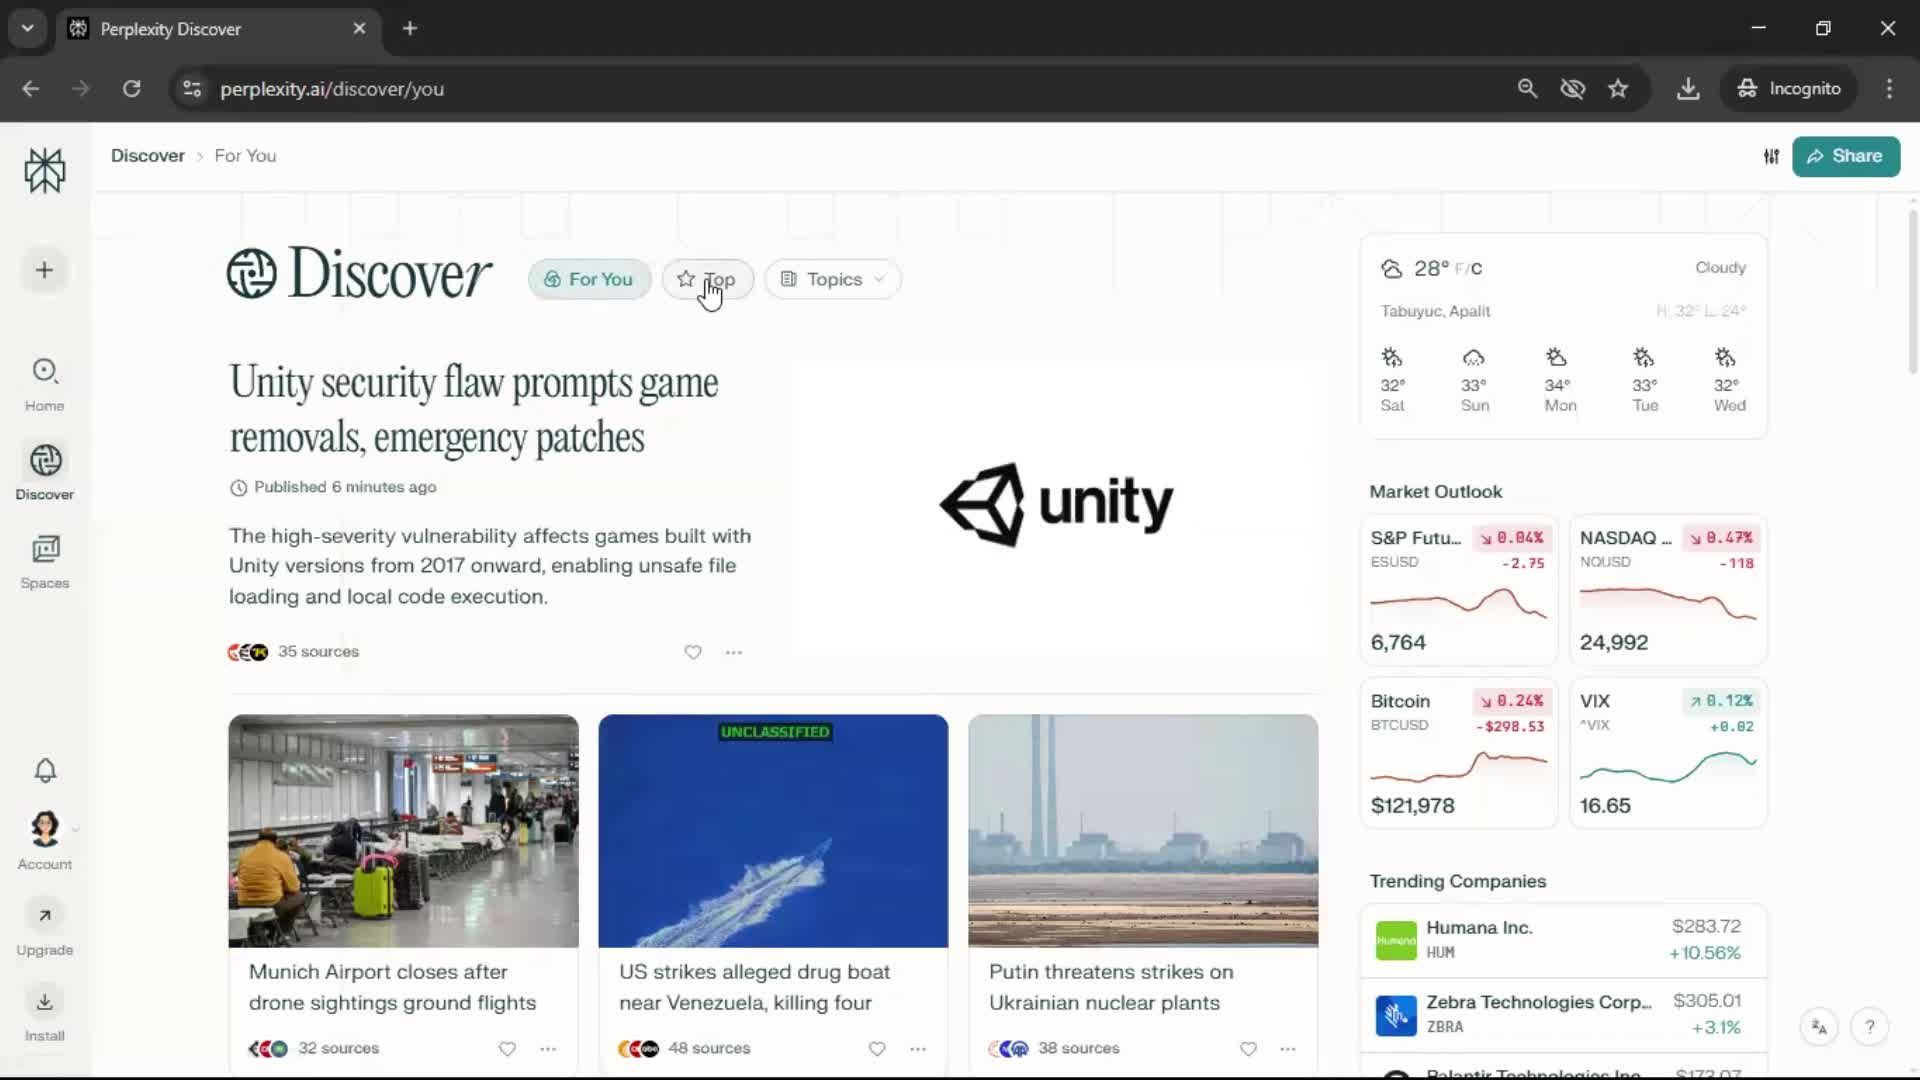Expand the Topics dropdown
Image resolution: width=1920 pixels, height=1080 pixels.
[x=833, y=279]
